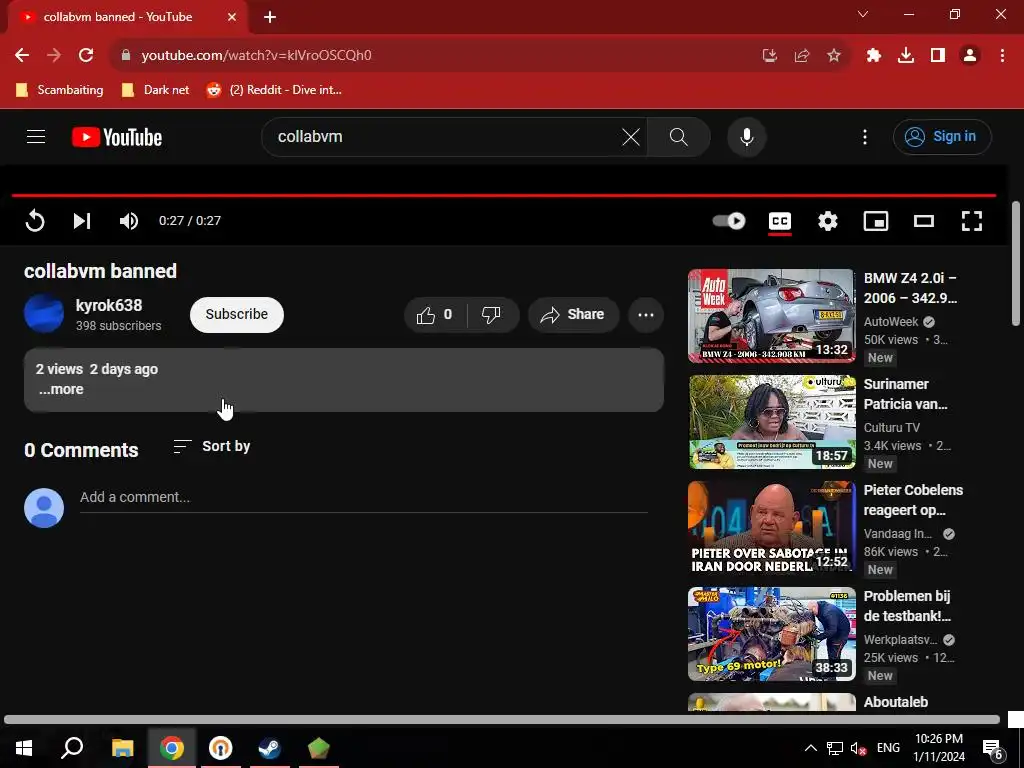Share the video

(573, 315)
